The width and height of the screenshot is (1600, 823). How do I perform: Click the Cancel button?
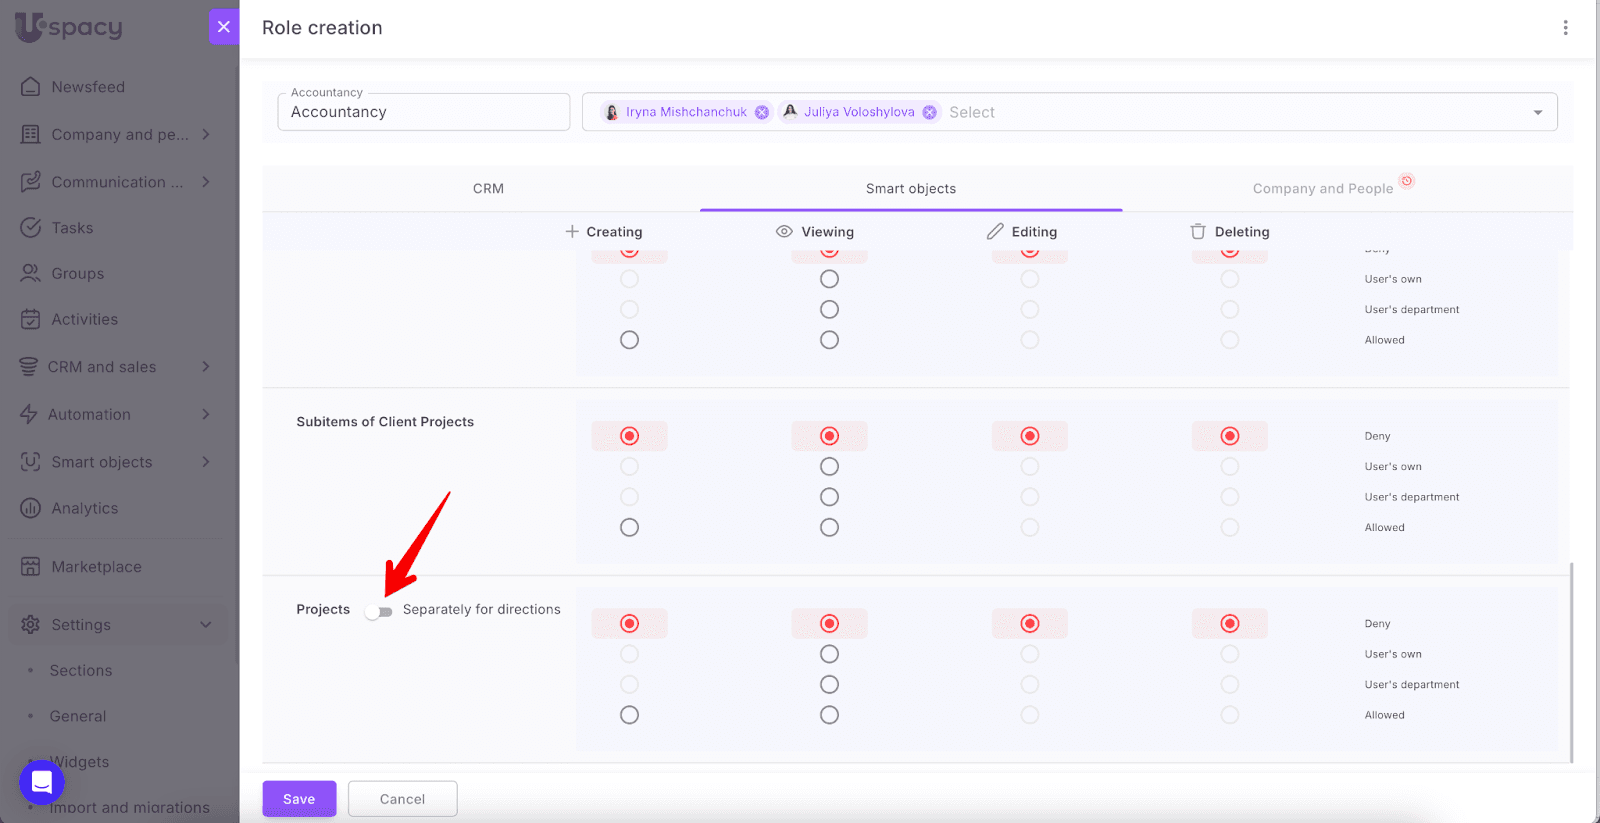click(402, 799)
